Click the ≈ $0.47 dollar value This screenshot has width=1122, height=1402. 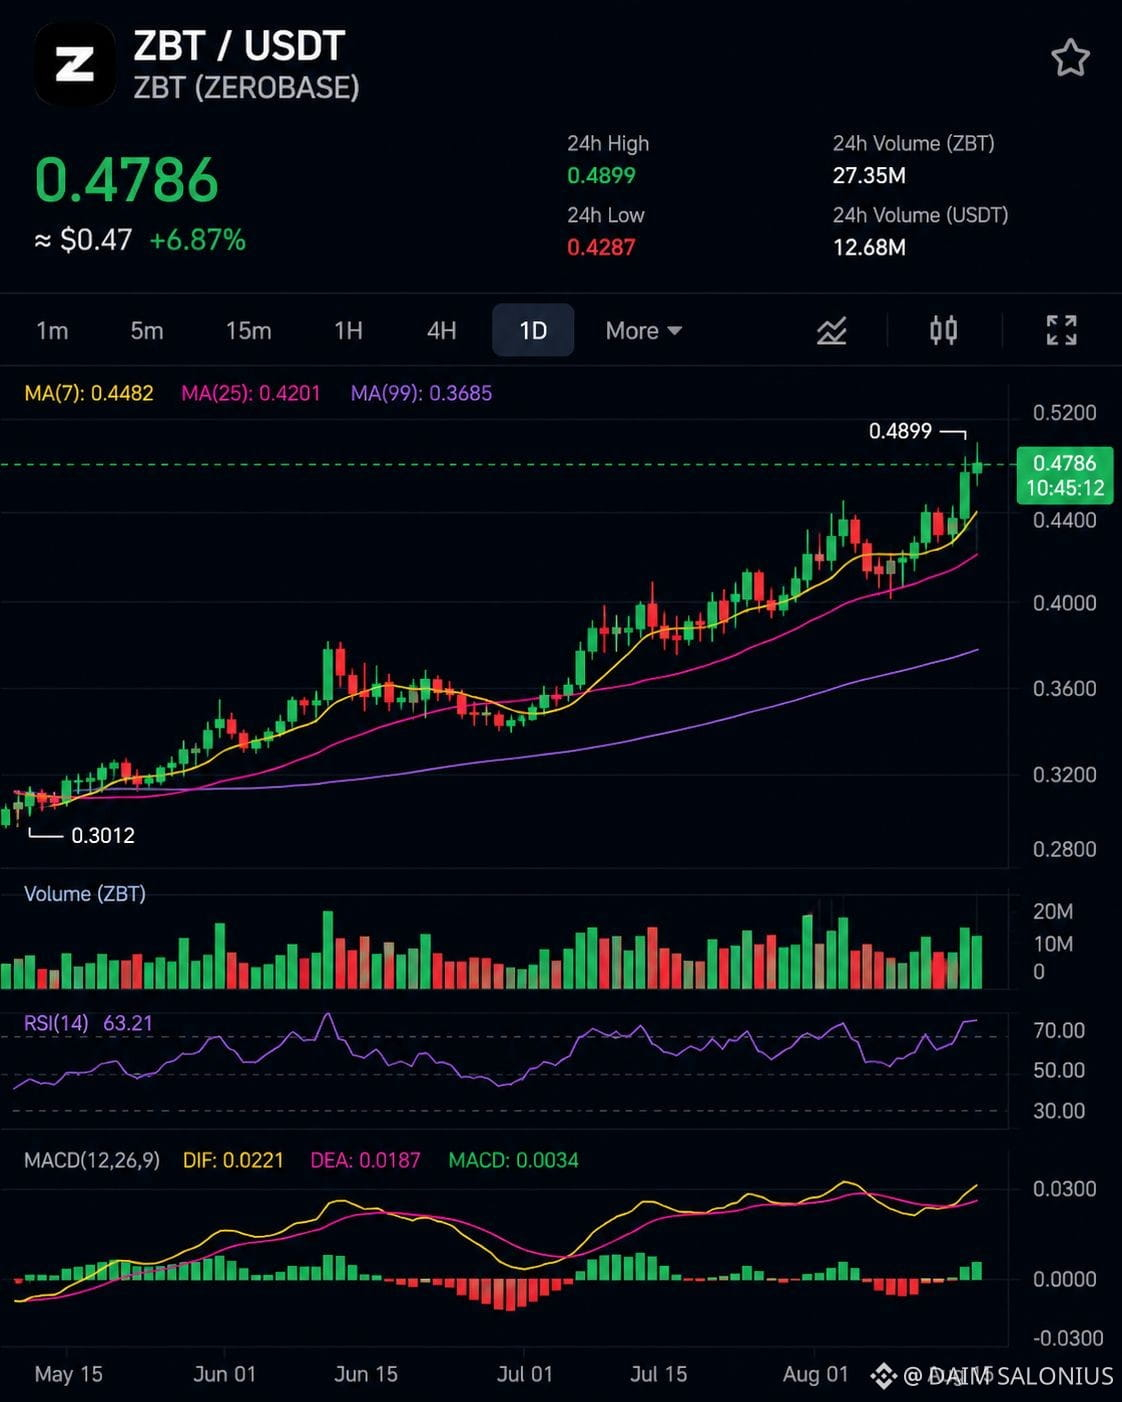point(84,240)
